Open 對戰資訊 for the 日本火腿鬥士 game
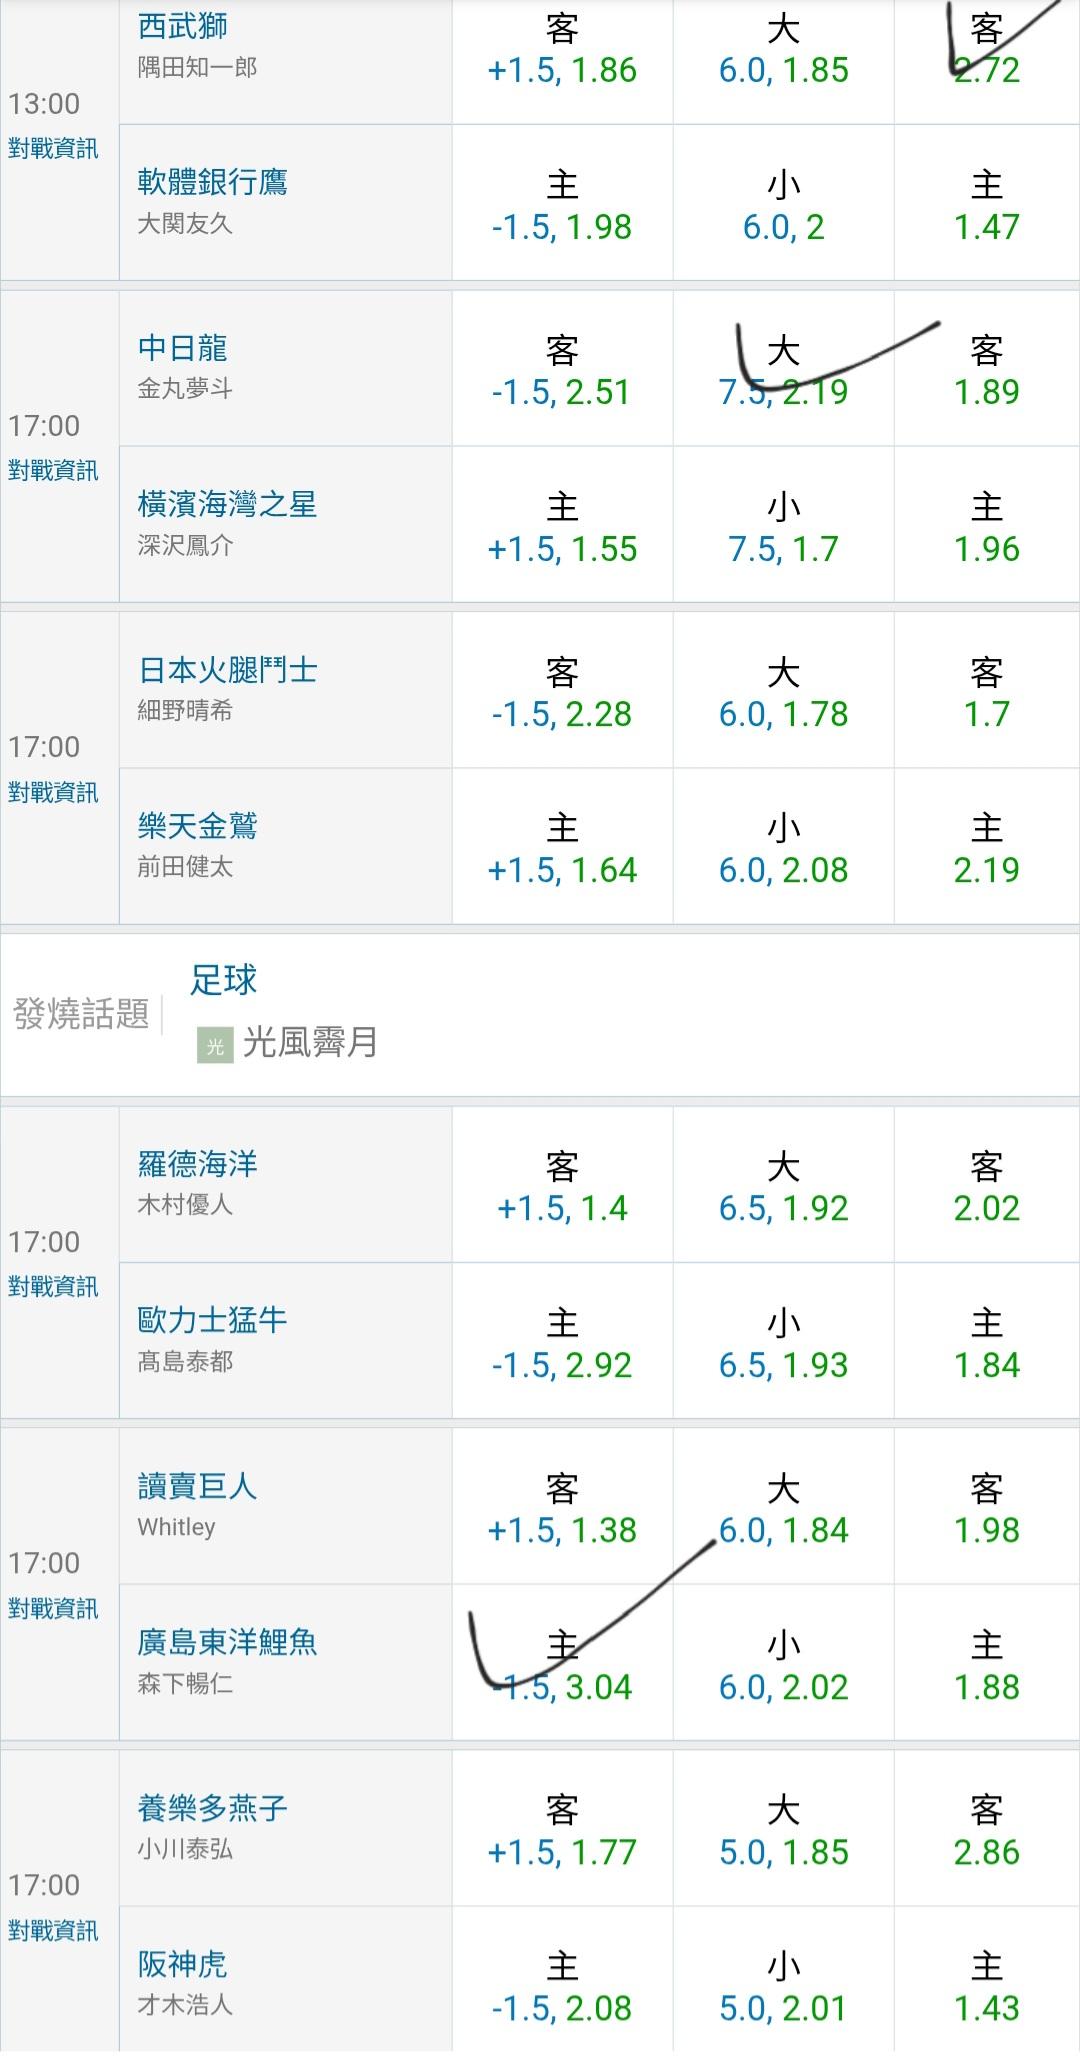The width and height of the screenshot is (1080, 2072). [x=54, y=793]
